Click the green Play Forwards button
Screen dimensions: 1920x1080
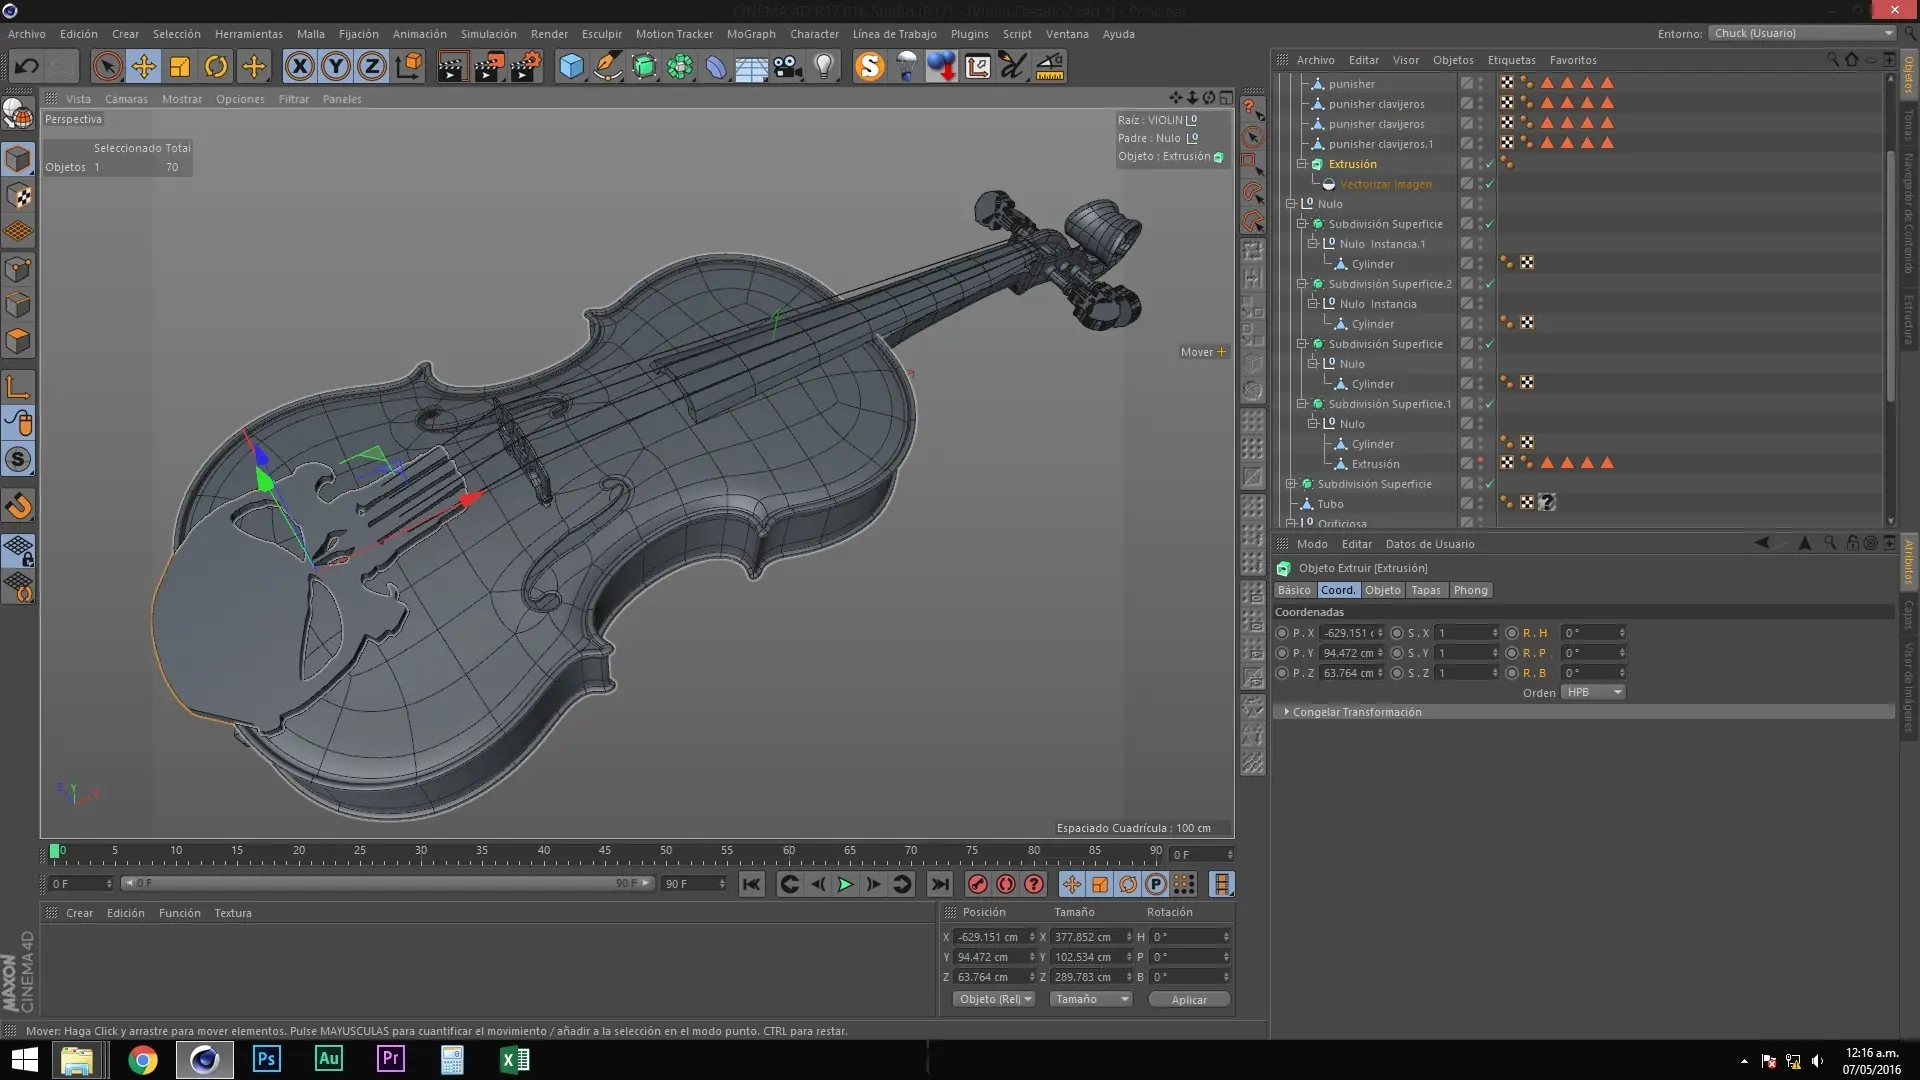pos(845,884)
